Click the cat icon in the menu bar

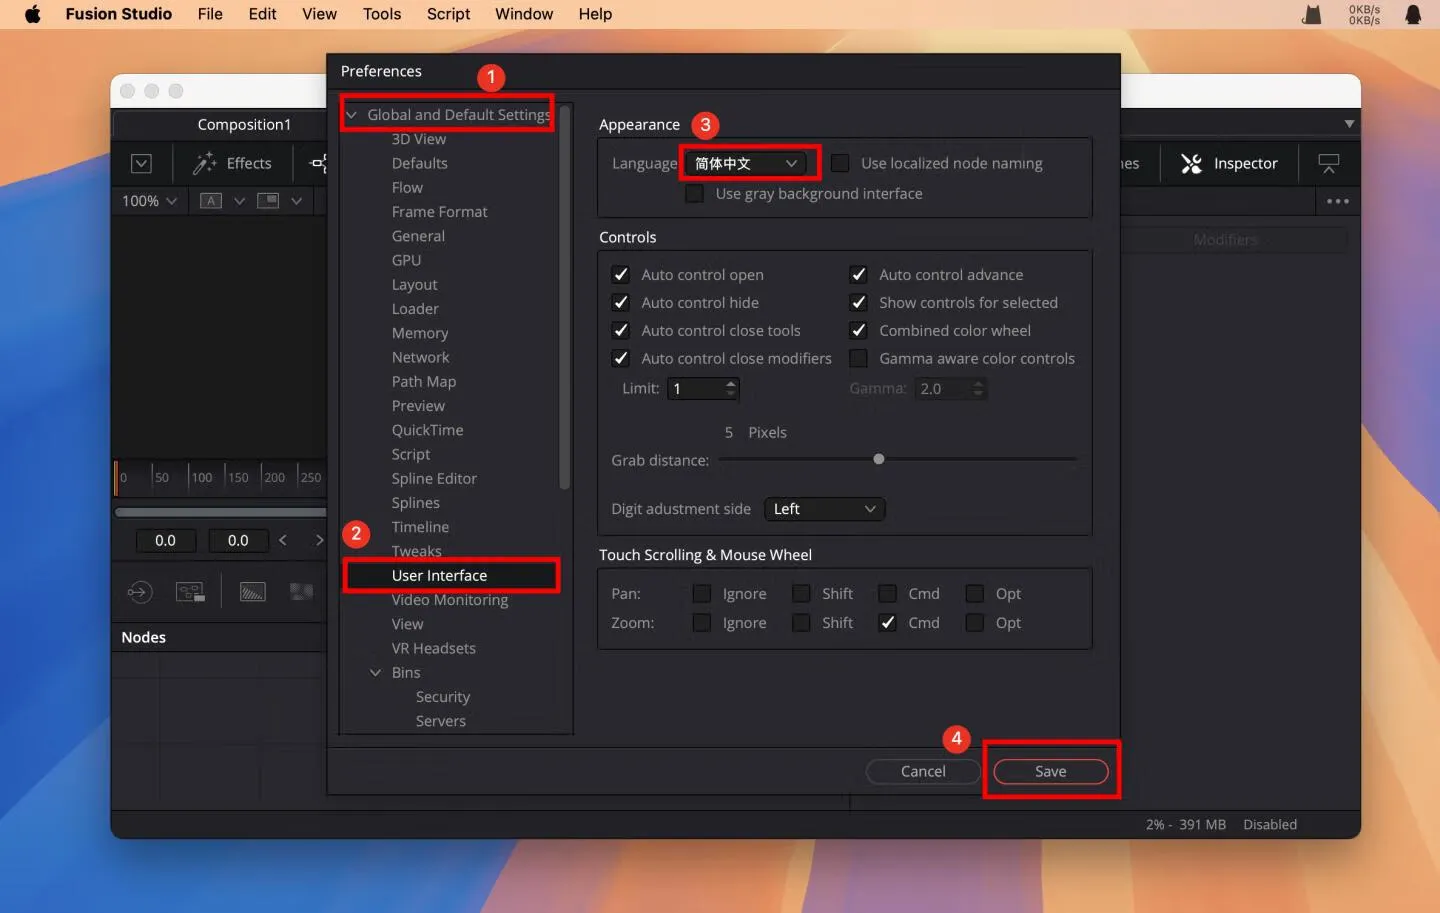(1312, 14)
